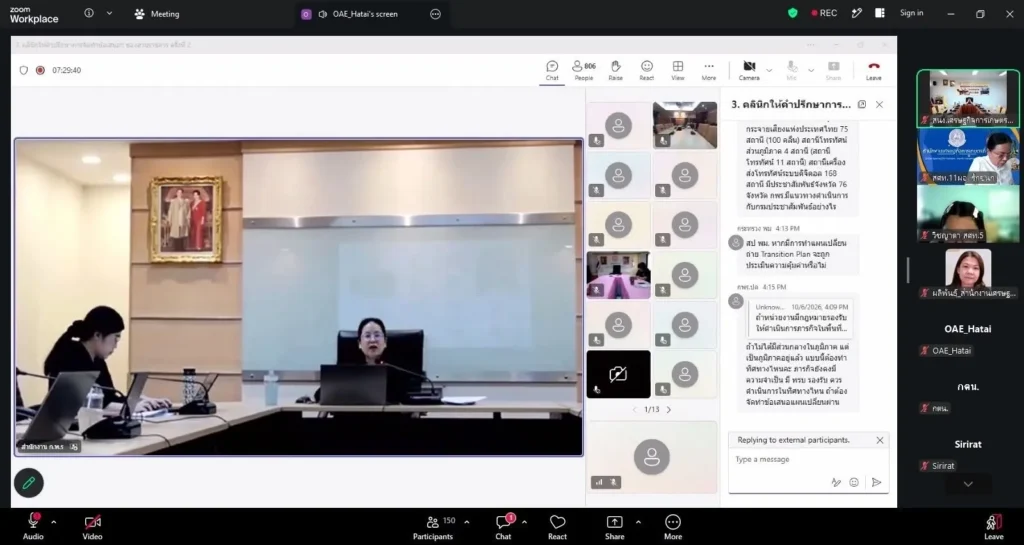The width and height of the screenshot is (1024, 545).
Task: Open the Meeting tab in Zoom title bar
Action: pyautogui.click(x=157, y=14)
